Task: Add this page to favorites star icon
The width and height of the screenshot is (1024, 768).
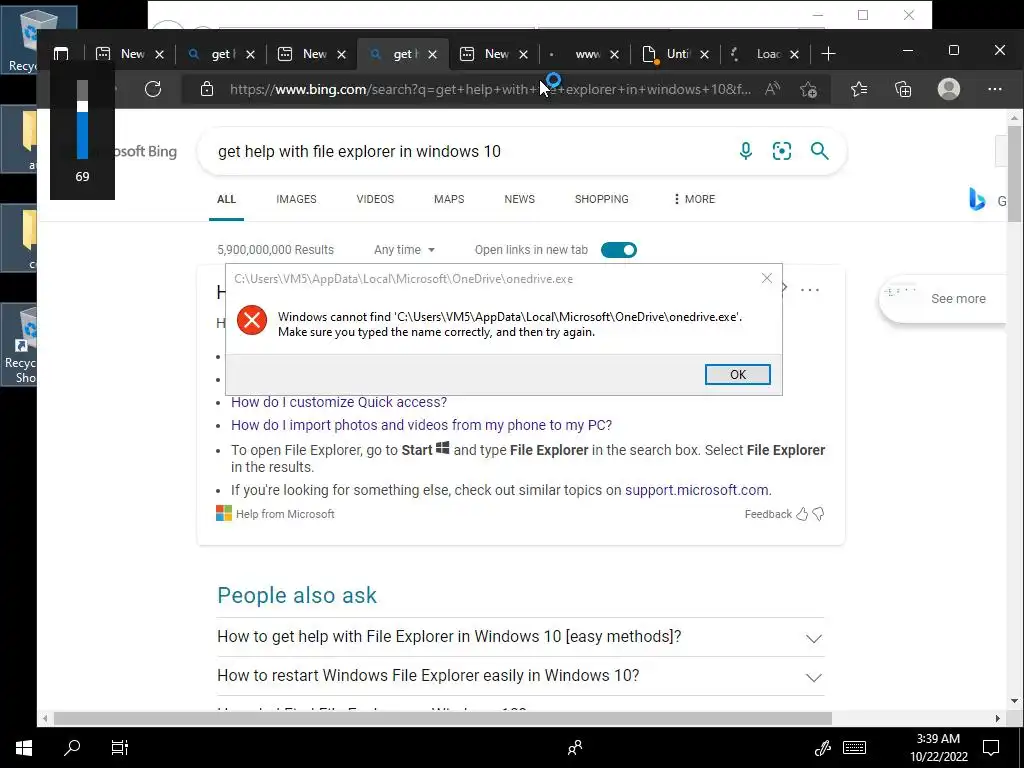Action: click(808, 89)
